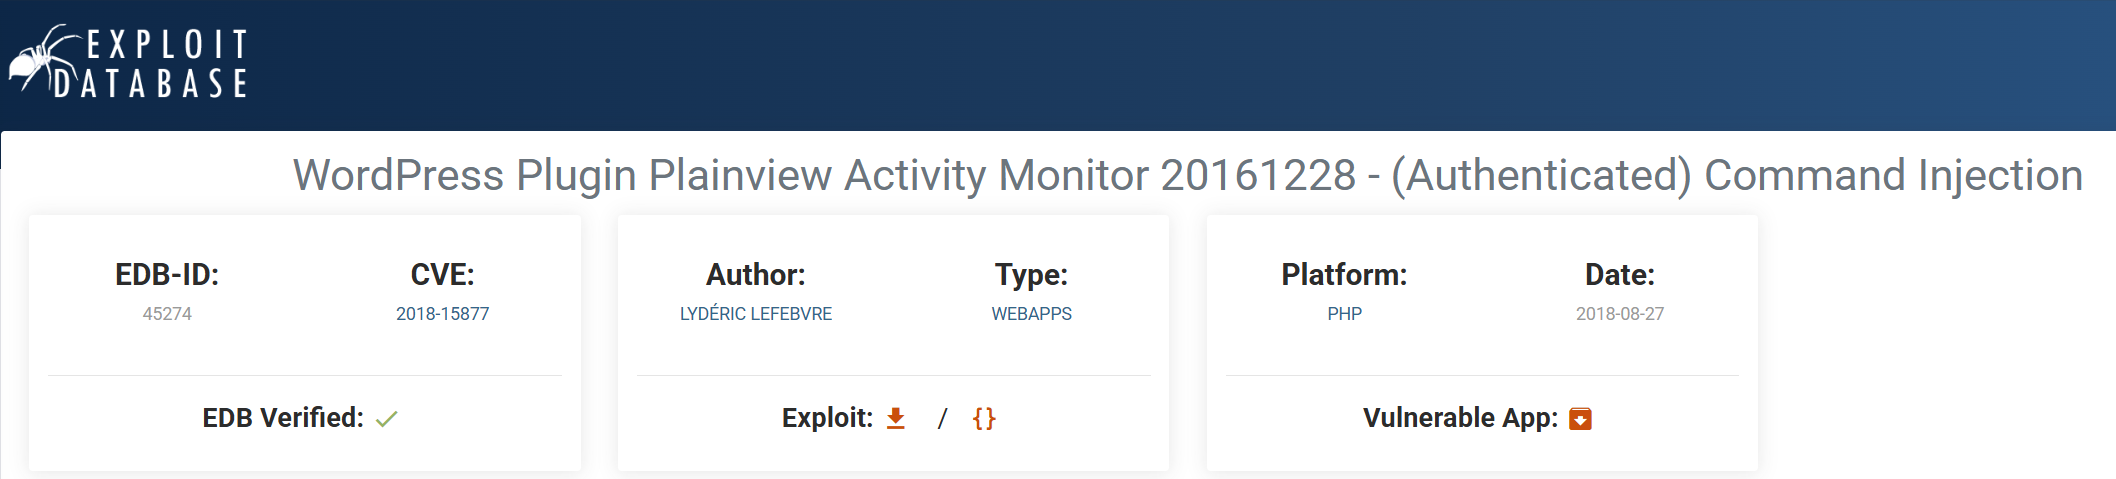Filter by WEBAPPS type link
The height and width of the screenshot is (479, 2116).
click(1031, 314)
